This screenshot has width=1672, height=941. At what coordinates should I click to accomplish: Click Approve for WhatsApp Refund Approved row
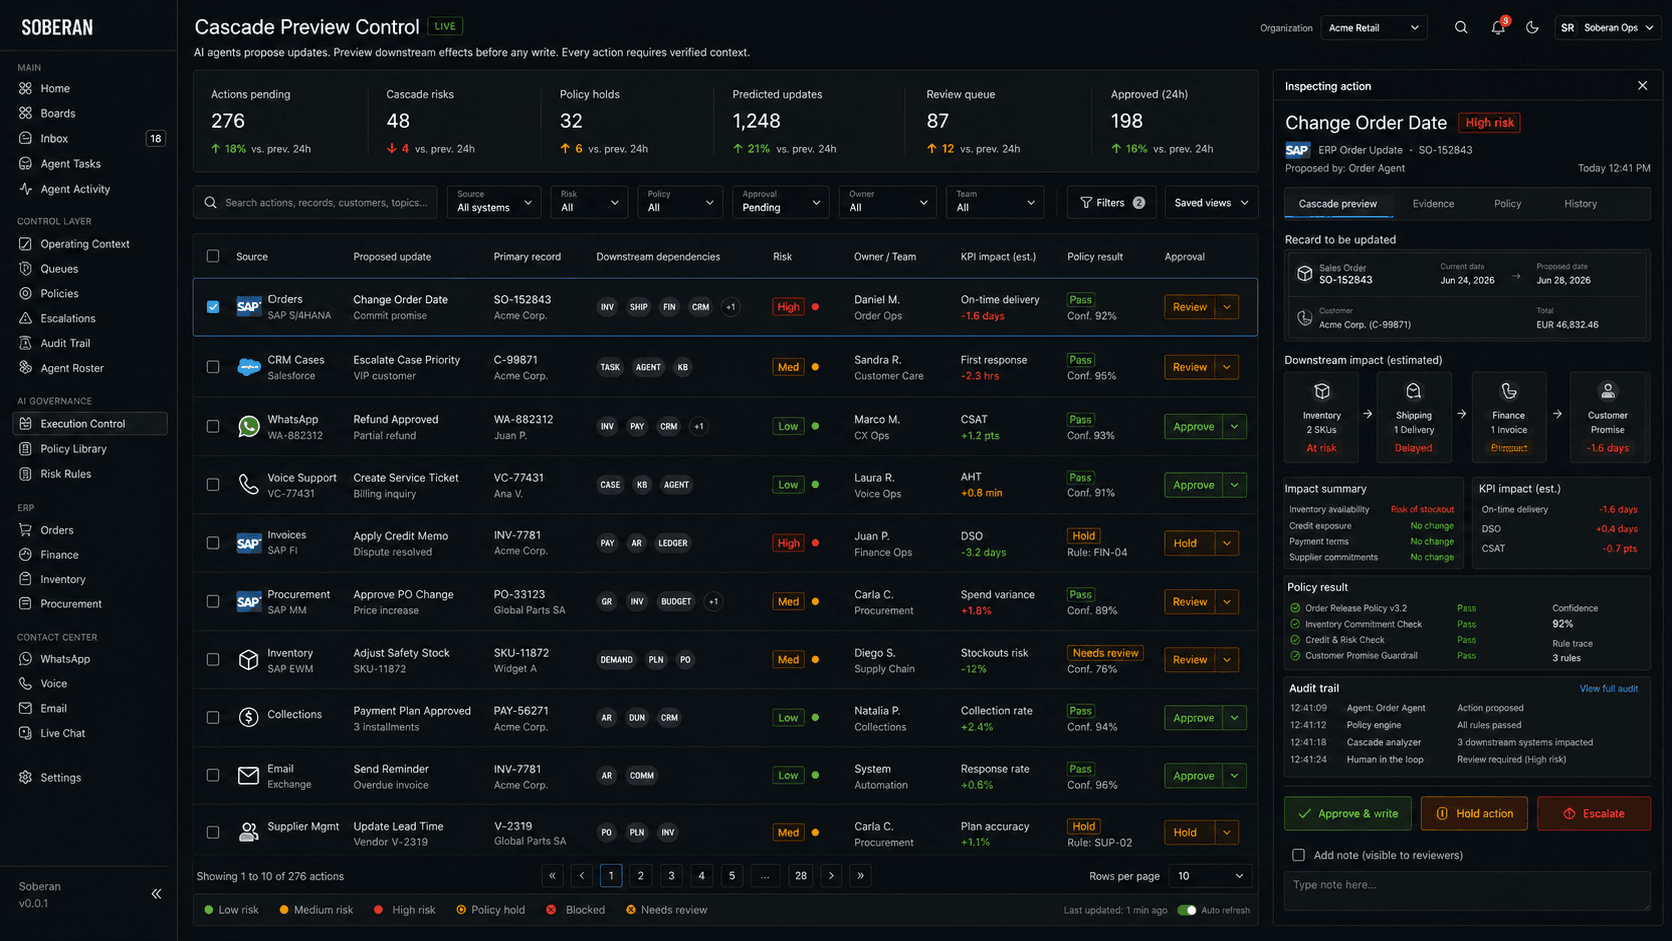[x=1193, y=426]
